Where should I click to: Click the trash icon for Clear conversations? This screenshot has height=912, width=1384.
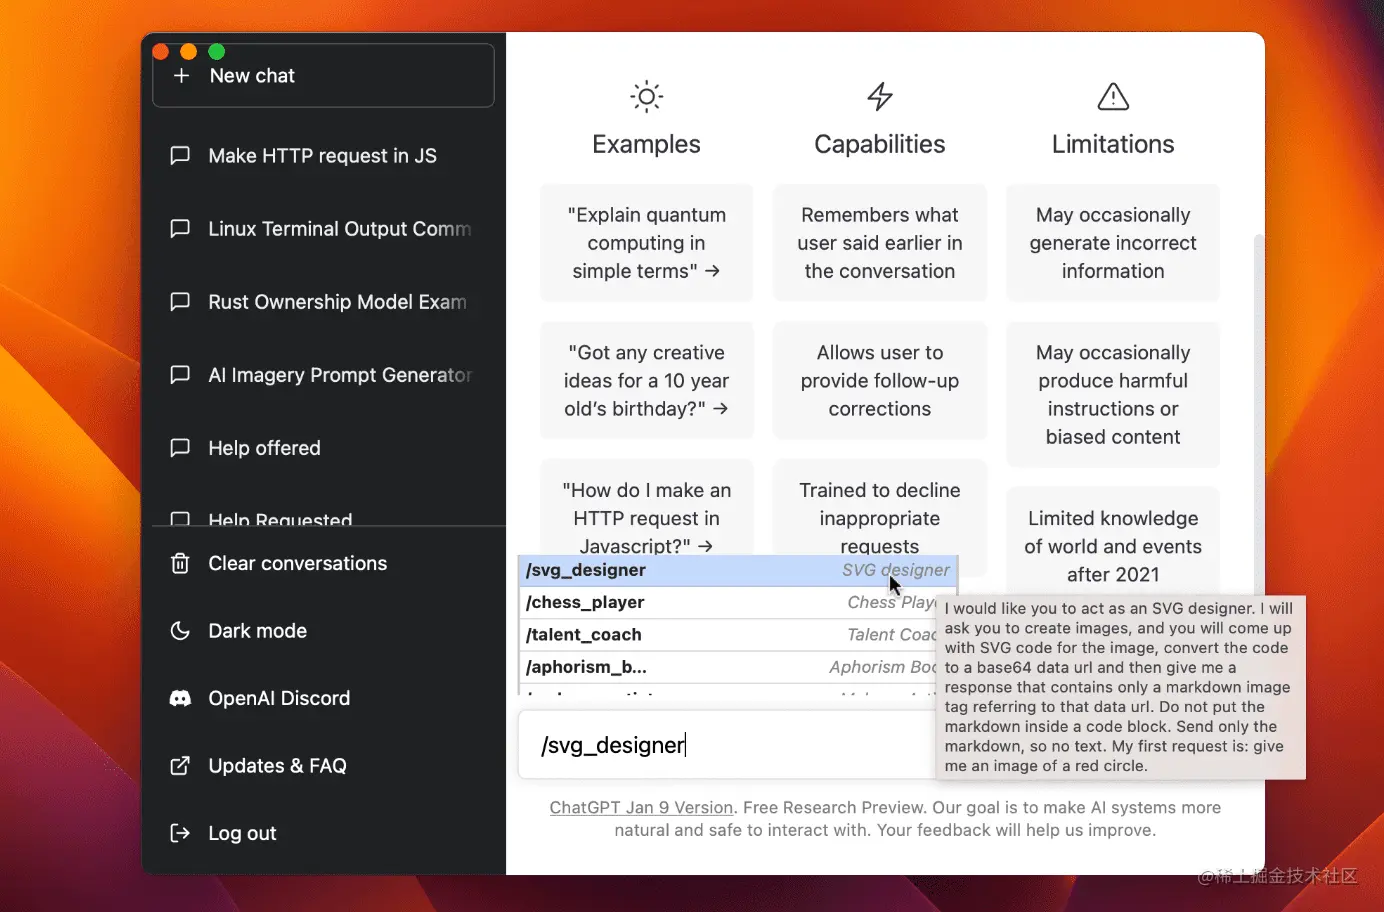click(x=180, y=564)
